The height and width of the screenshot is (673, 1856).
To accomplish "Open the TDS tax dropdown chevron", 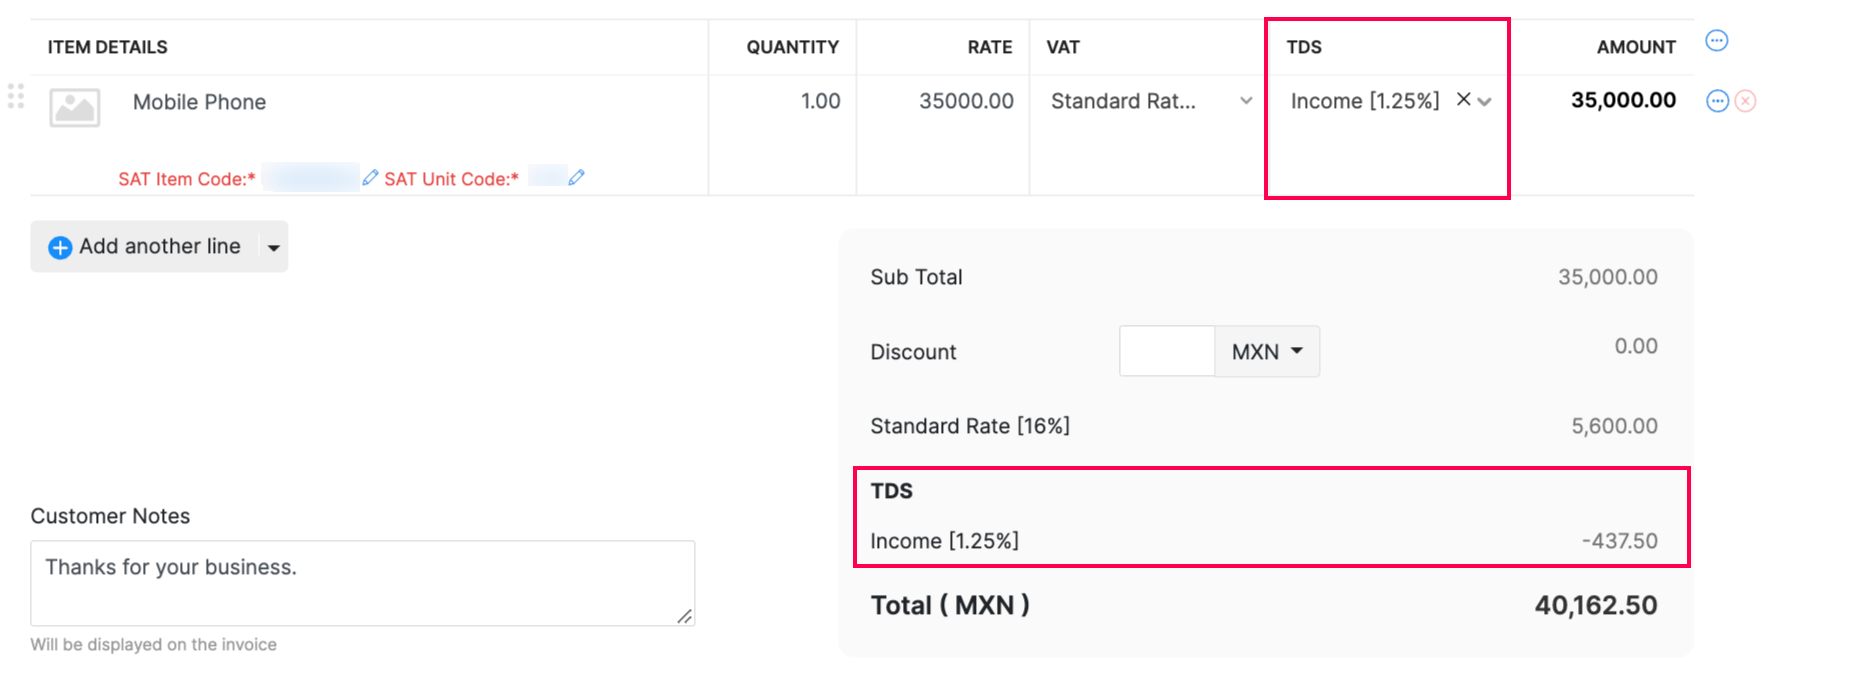I will coord(1485,100).
